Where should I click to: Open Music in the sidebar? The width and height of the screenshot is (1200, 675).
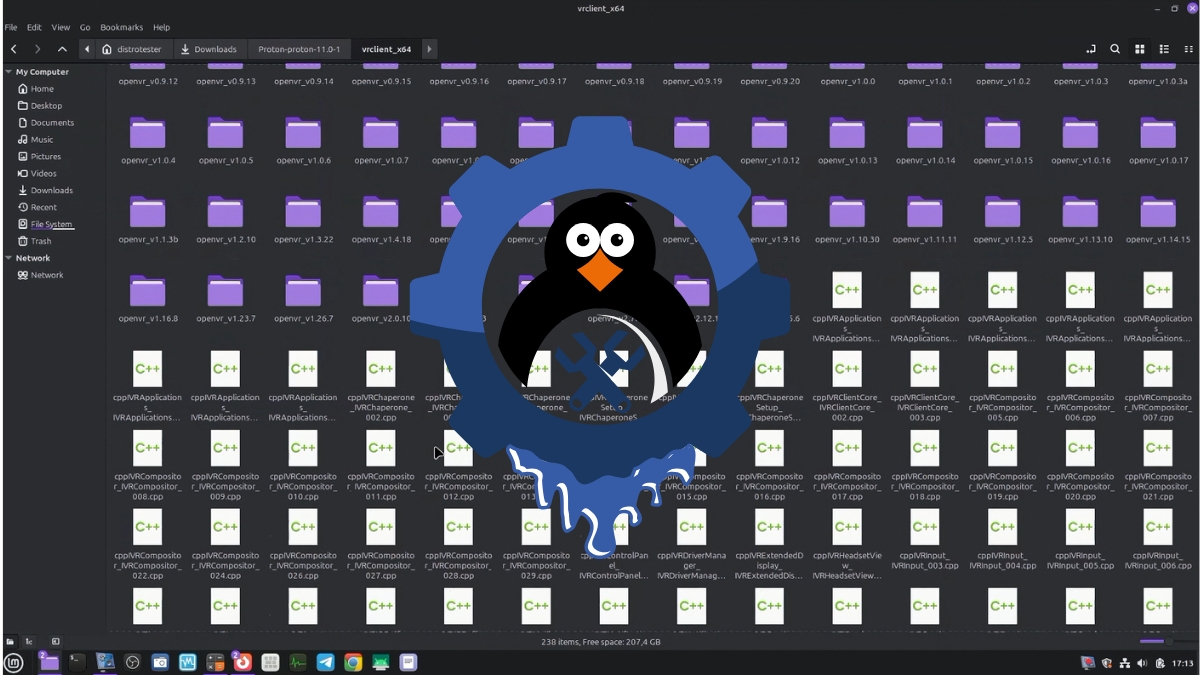42,140
